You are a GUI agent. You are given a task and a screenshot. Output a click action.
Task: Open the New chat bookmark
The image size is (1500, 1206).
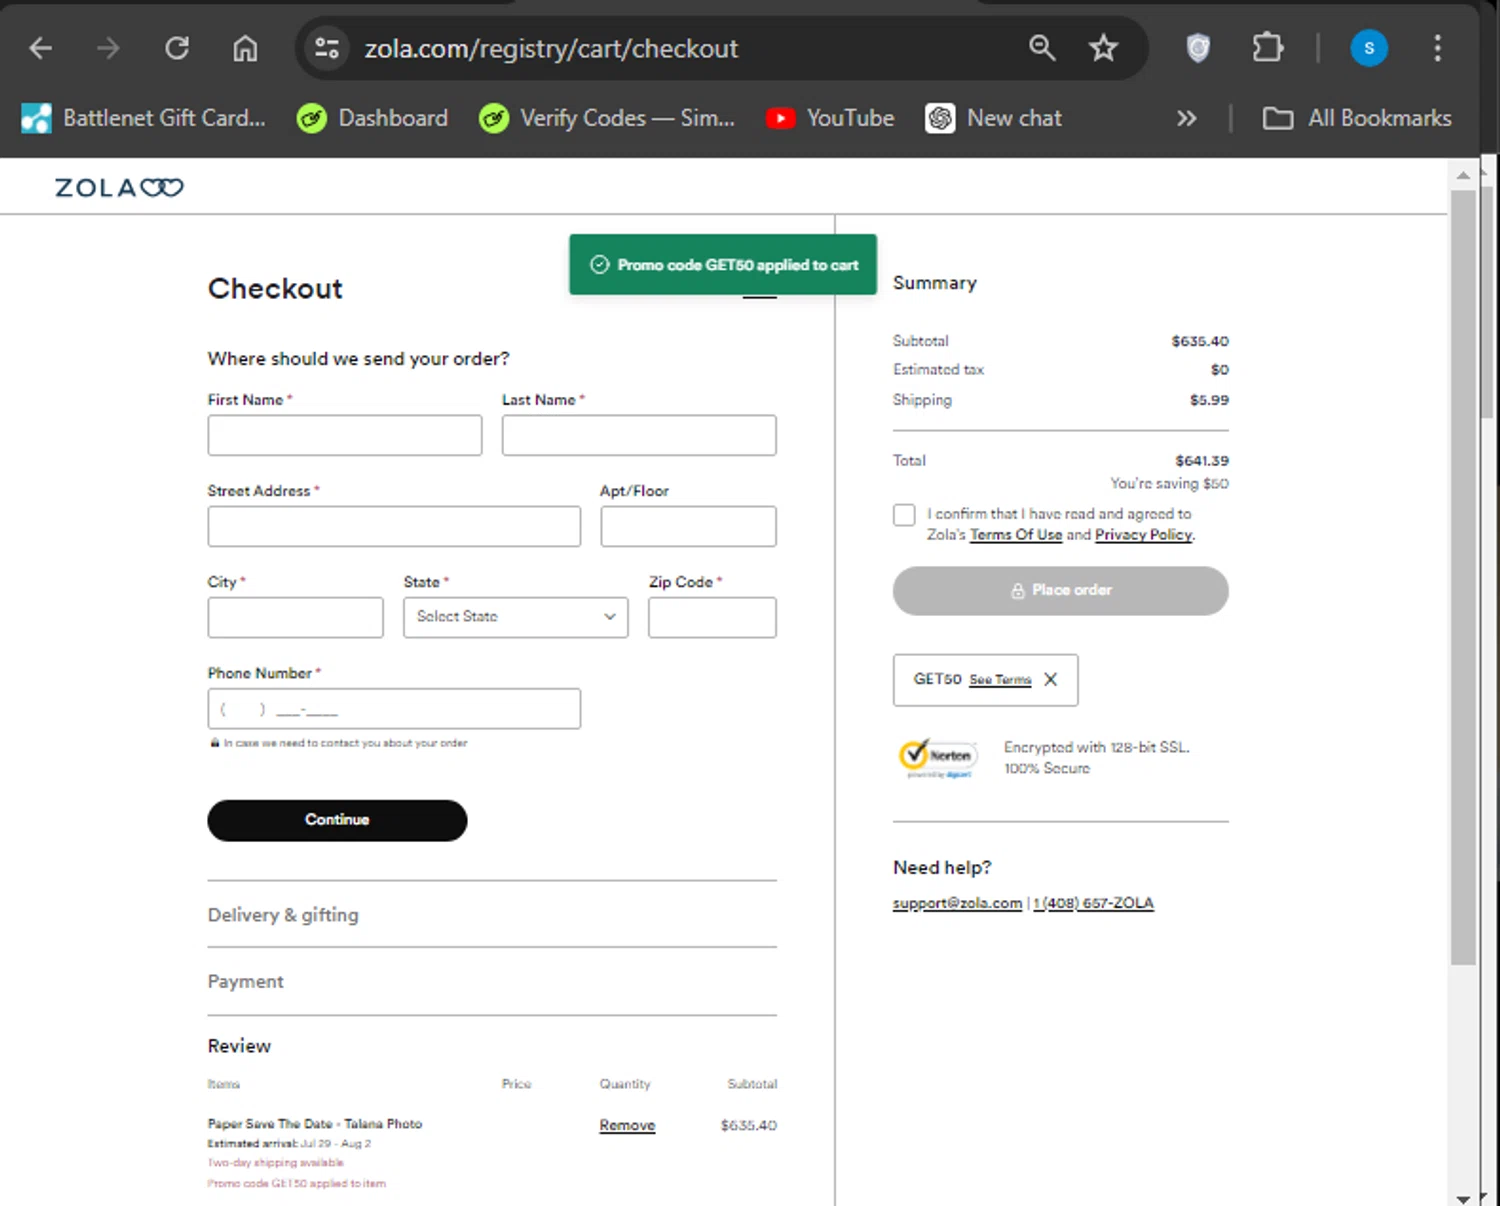(x=994, y=118)
